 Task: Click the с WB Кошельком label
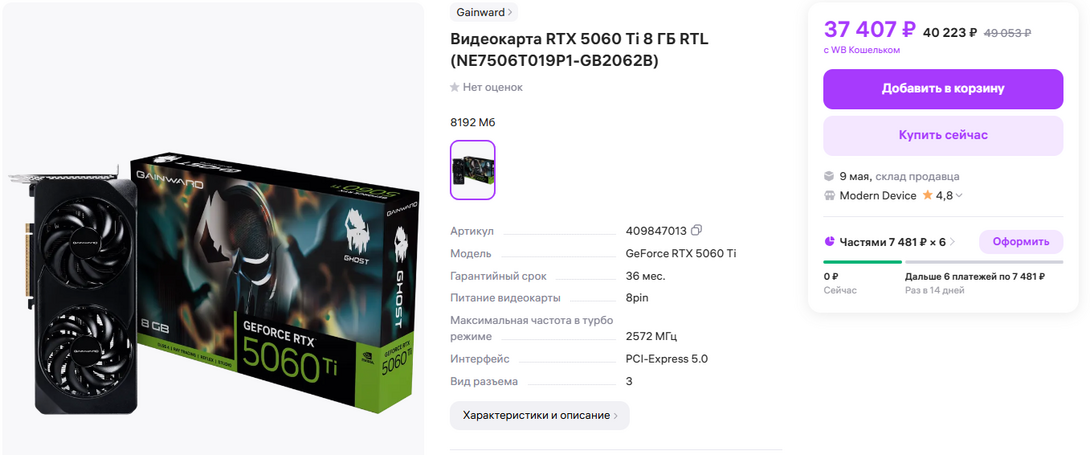[862, 50]
